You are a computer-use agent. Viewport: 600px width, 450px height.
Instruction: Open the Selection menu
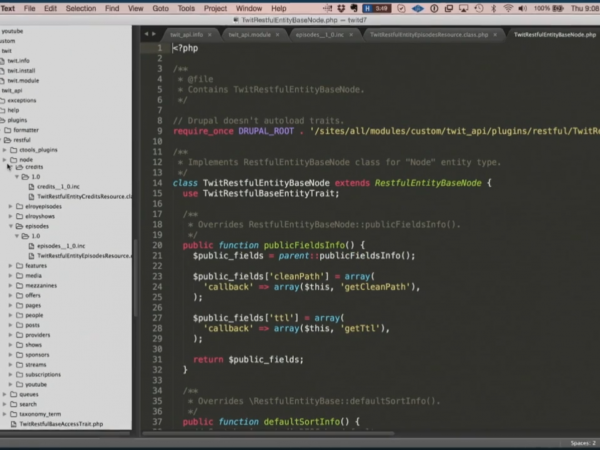tap(81, 8)
